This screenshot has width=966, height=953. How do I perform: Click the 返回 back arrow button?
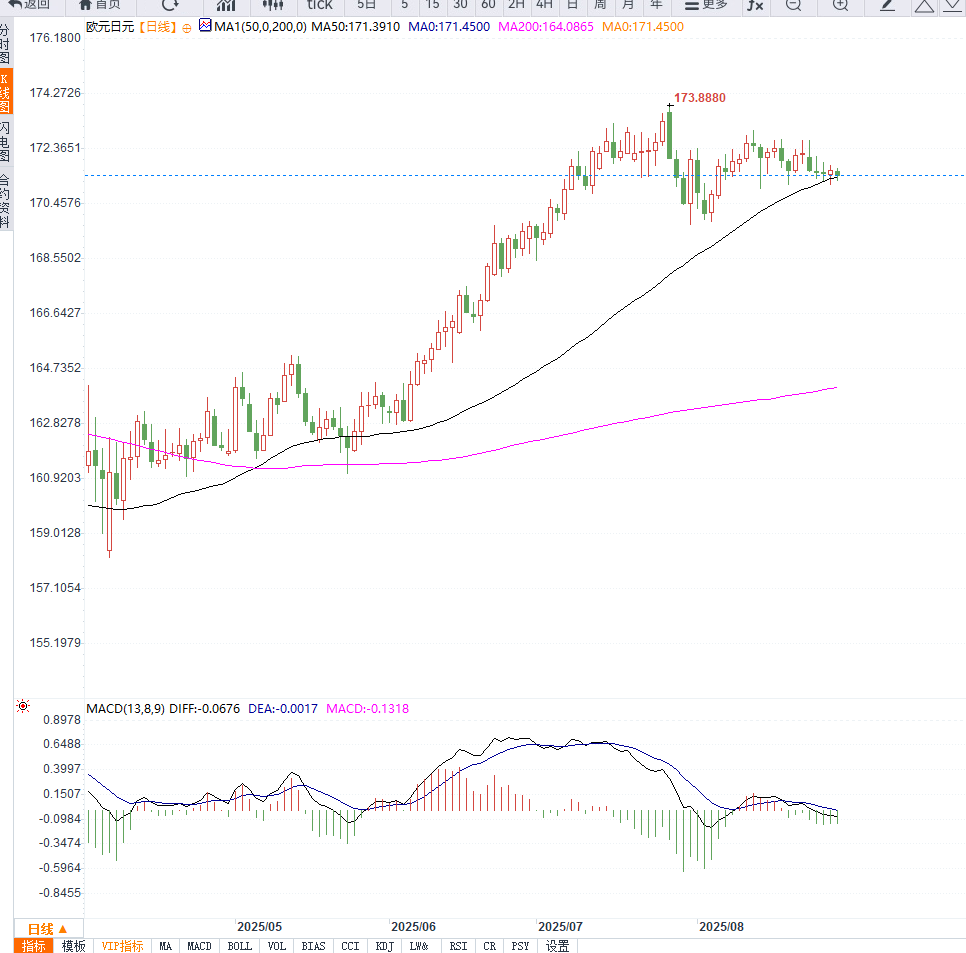(30, 5)
